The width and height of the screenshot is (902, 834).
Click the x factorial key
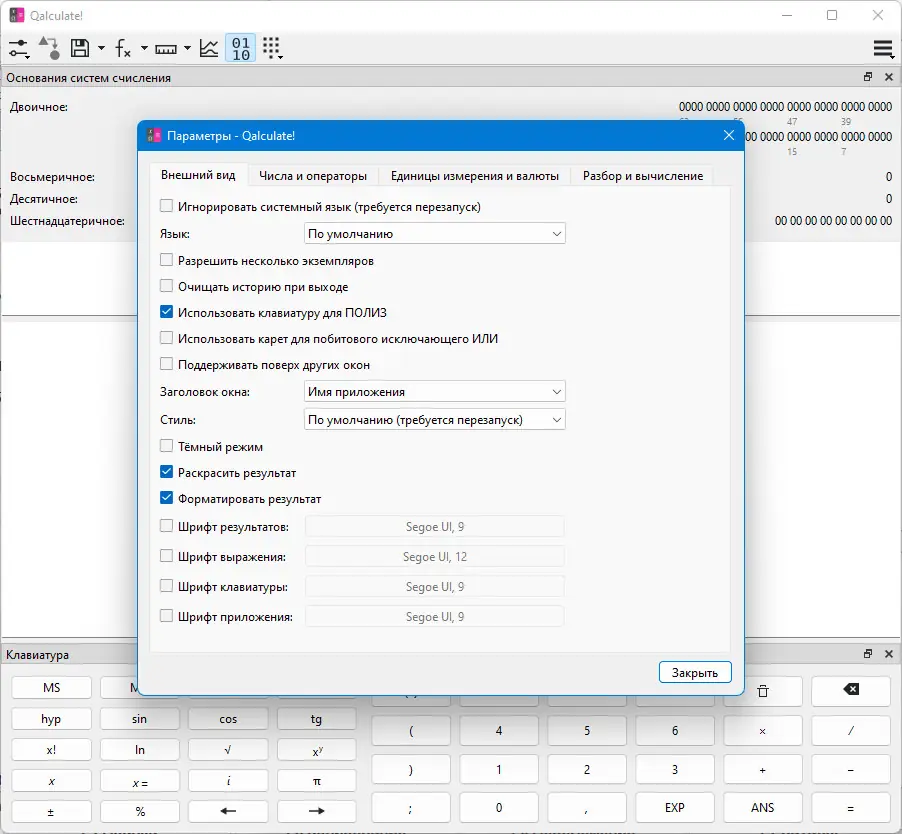point(51,749)
